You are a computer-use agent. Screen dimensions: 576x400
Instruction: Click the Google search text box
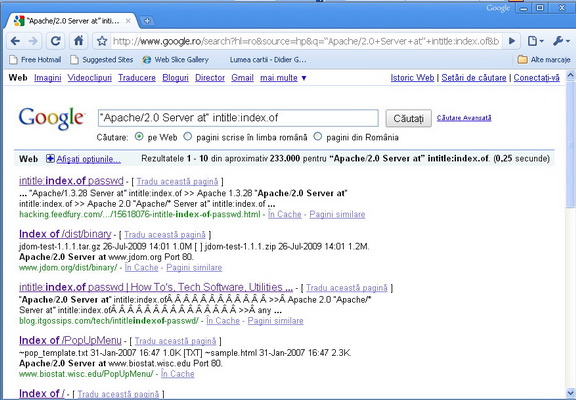click(238, 118)
